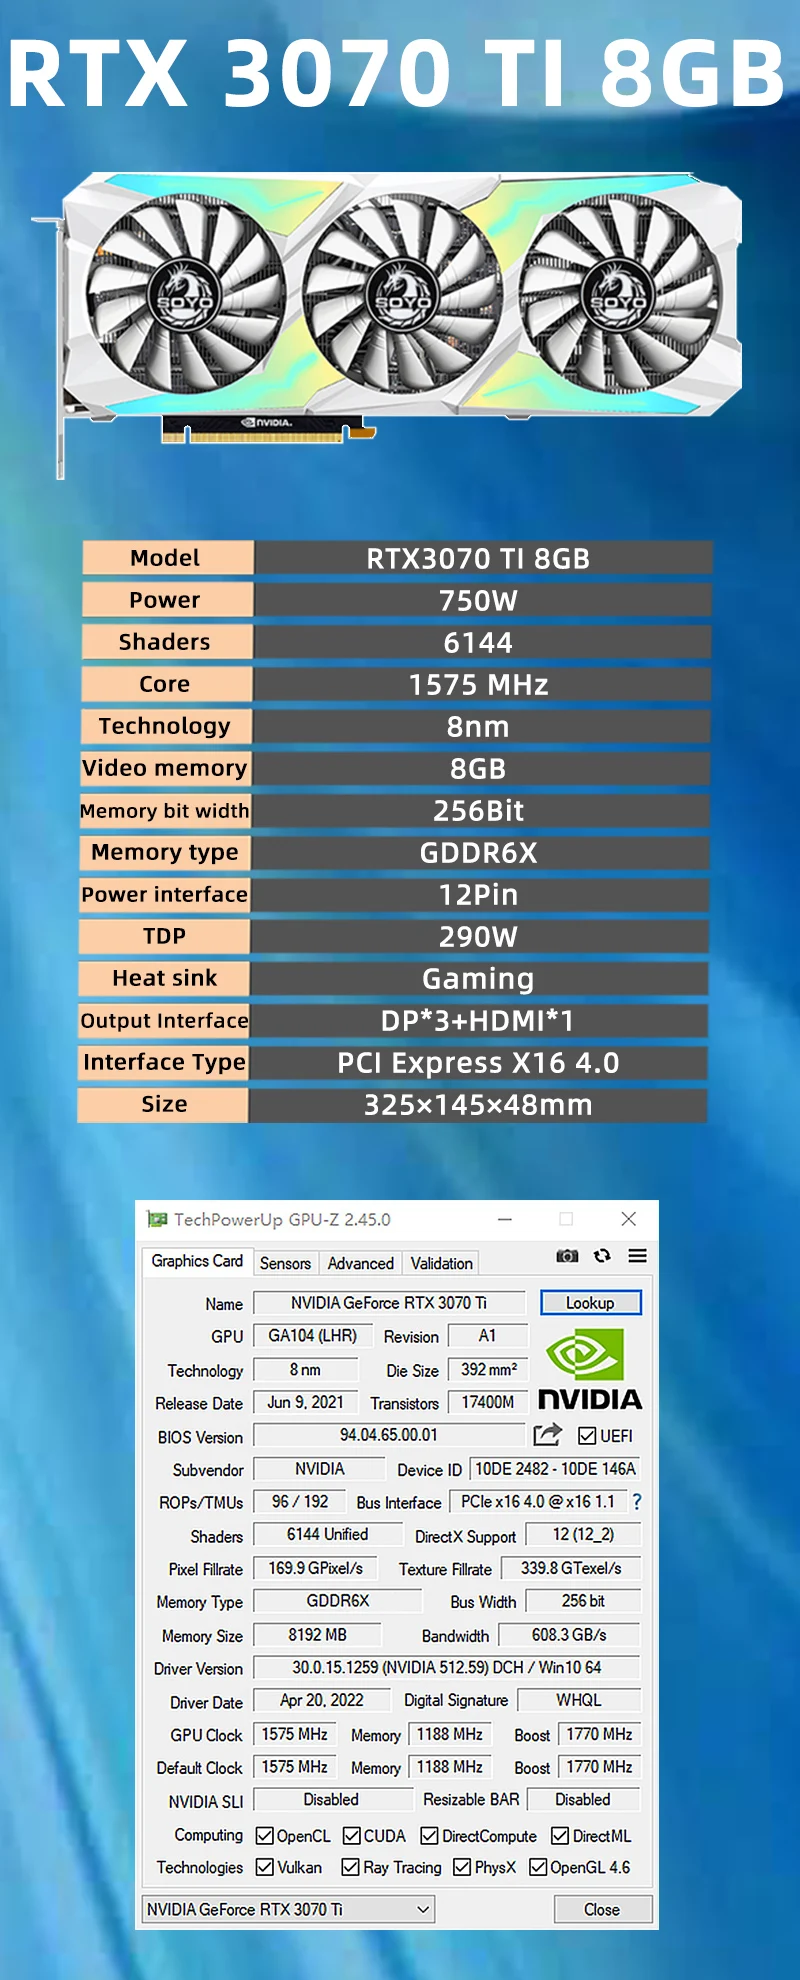
Task: Click the refresh icon in GPU-Z toolbar
Action: [602, 1256]
